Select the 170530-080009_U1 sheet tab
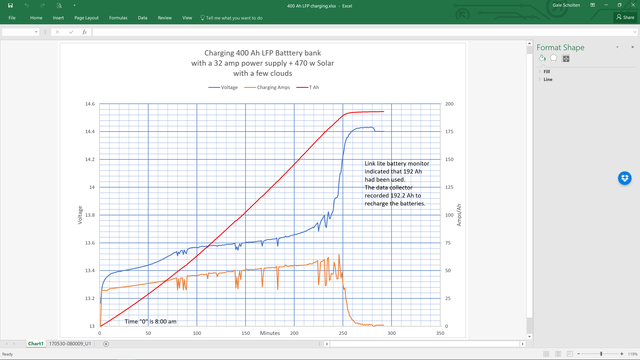 click(70, 344)
